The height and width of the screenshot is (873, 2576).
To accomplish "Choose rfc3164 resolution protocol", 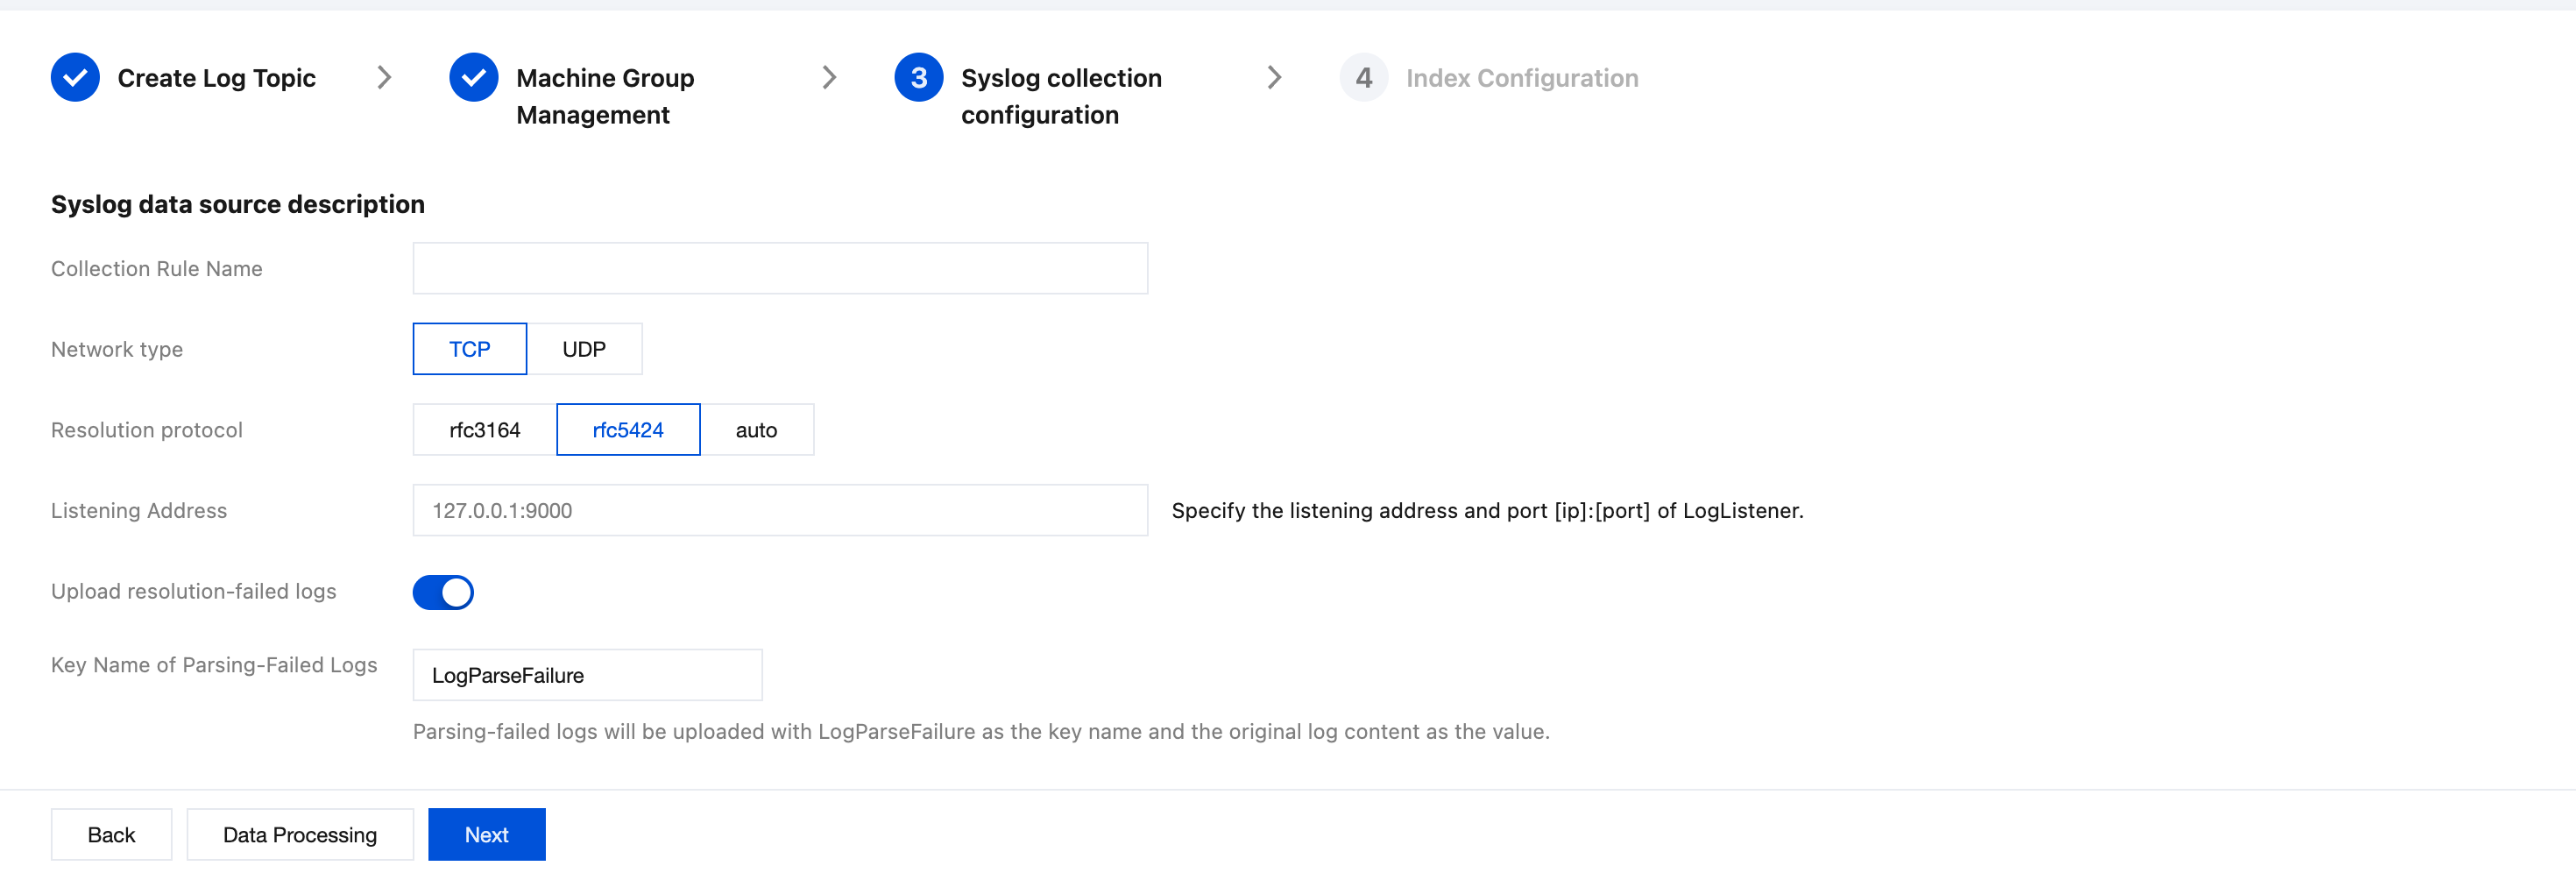I will (484, 430).
